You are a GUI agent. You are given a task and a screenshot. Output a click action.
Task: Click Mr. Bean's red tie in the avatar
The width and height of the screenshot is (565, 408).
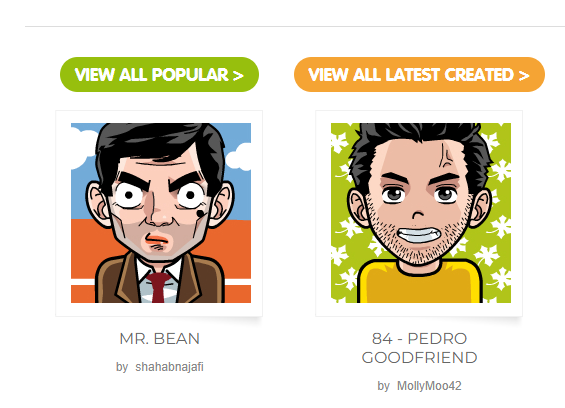coord(157,287)
